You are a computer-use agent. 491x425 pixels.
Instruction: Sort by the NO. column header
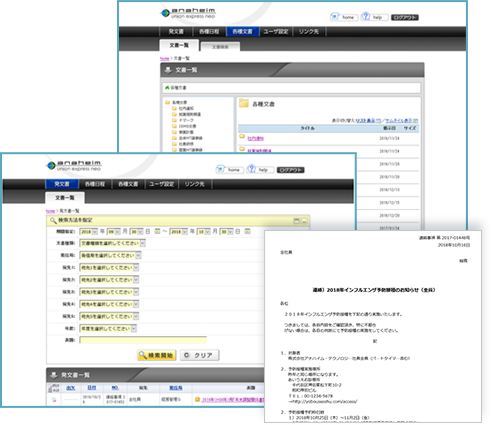tap(115, 388)
